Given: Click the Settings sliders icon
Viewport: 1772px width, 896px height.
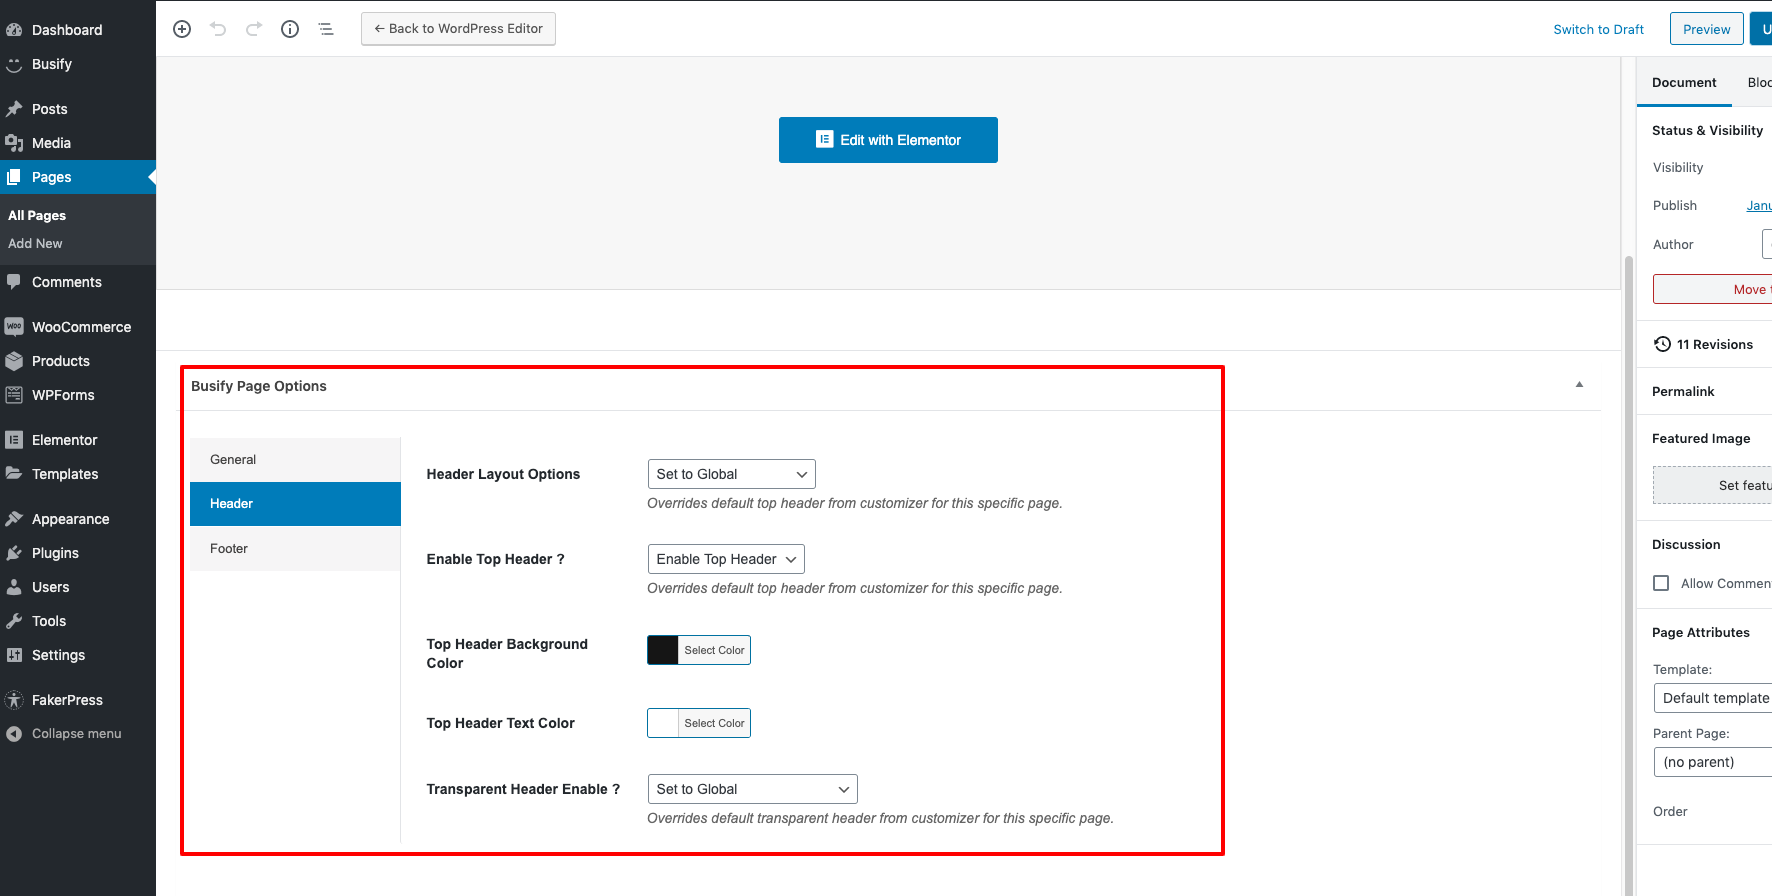Looking at the screenshot, I should click(x=14, y=655).
